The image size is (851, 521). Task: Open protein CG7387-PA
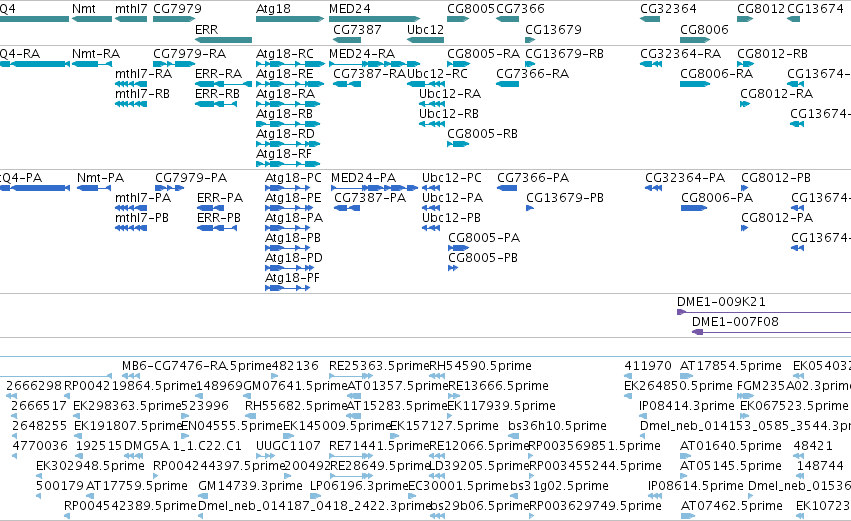(x=347, y=208)
